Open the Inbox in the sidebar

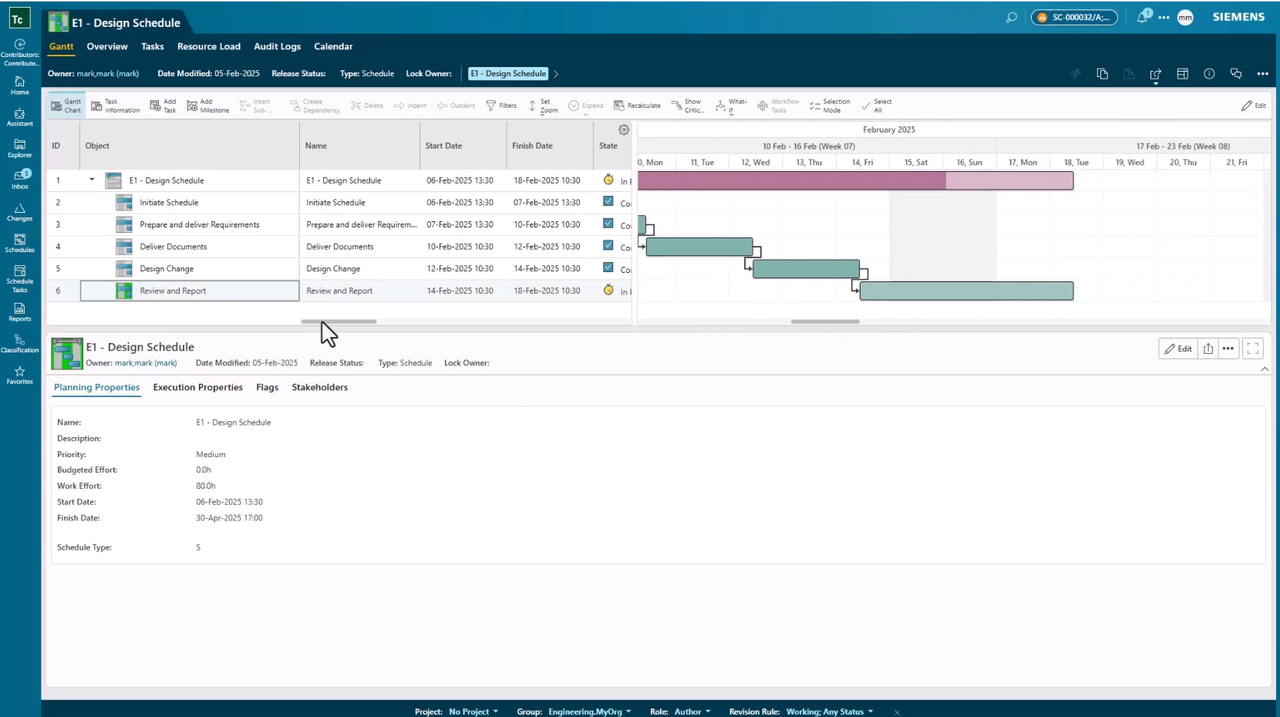[x=19, y=180]
